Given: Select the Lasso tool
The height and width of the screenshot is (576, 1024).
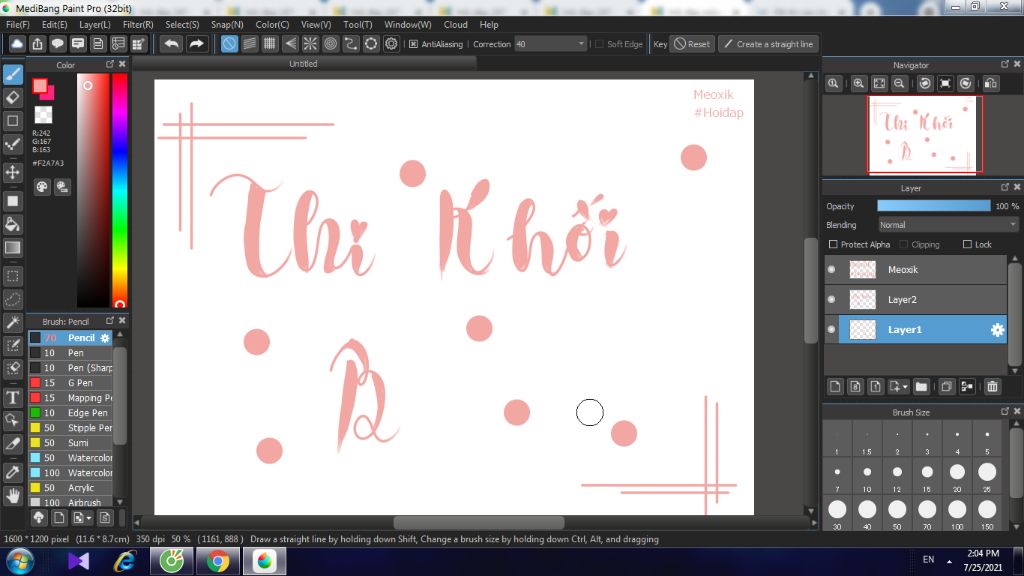Looking at the screenshot, I should click(x=12, y=300).
